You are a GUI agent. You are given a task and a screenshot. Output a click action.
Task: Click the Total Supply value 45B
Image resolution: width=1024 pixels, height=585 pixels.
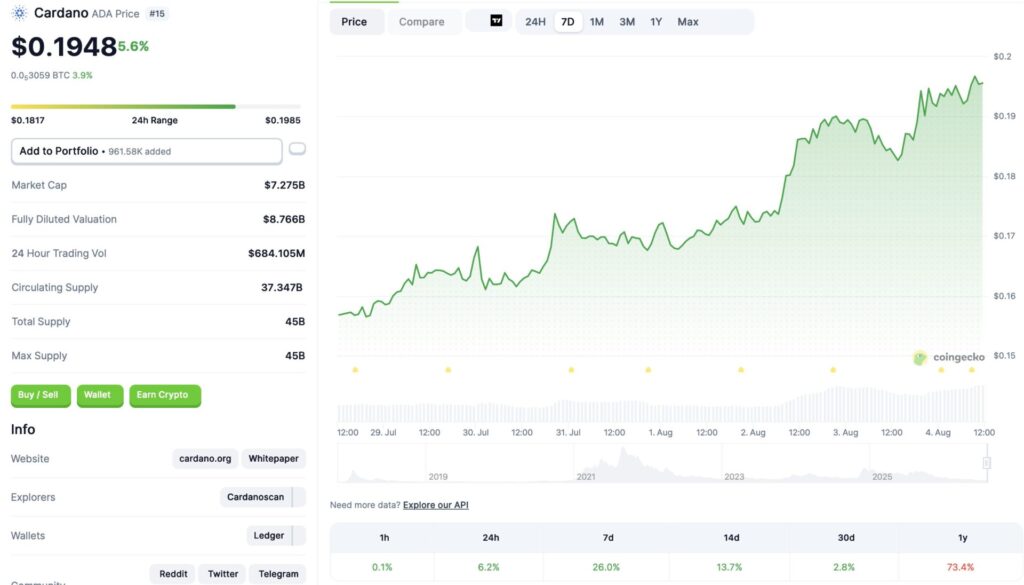tap(295, 321)
